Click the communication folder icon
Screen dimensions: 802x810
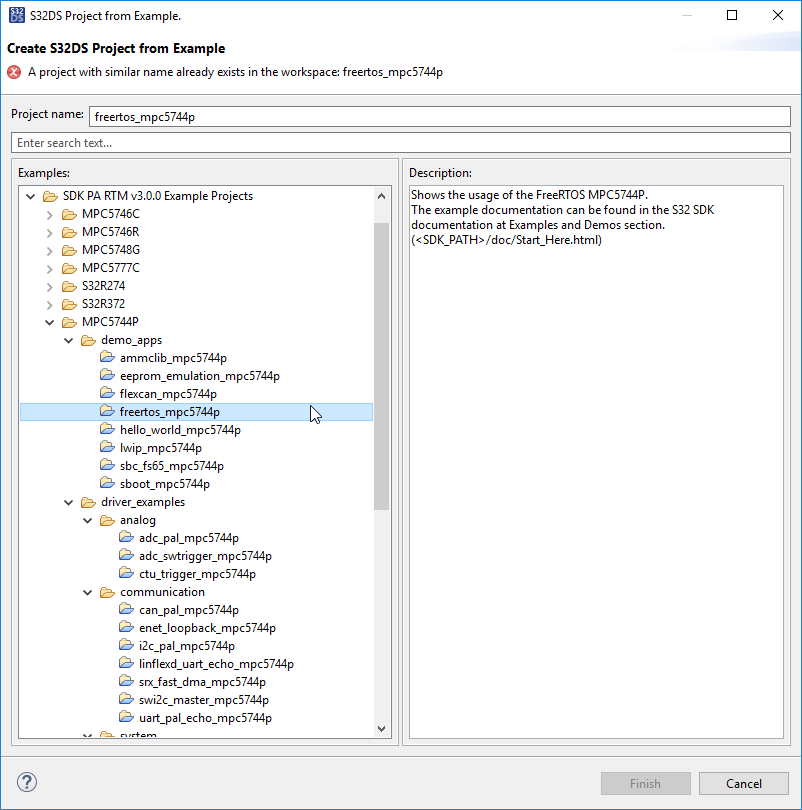click(107, 592)
